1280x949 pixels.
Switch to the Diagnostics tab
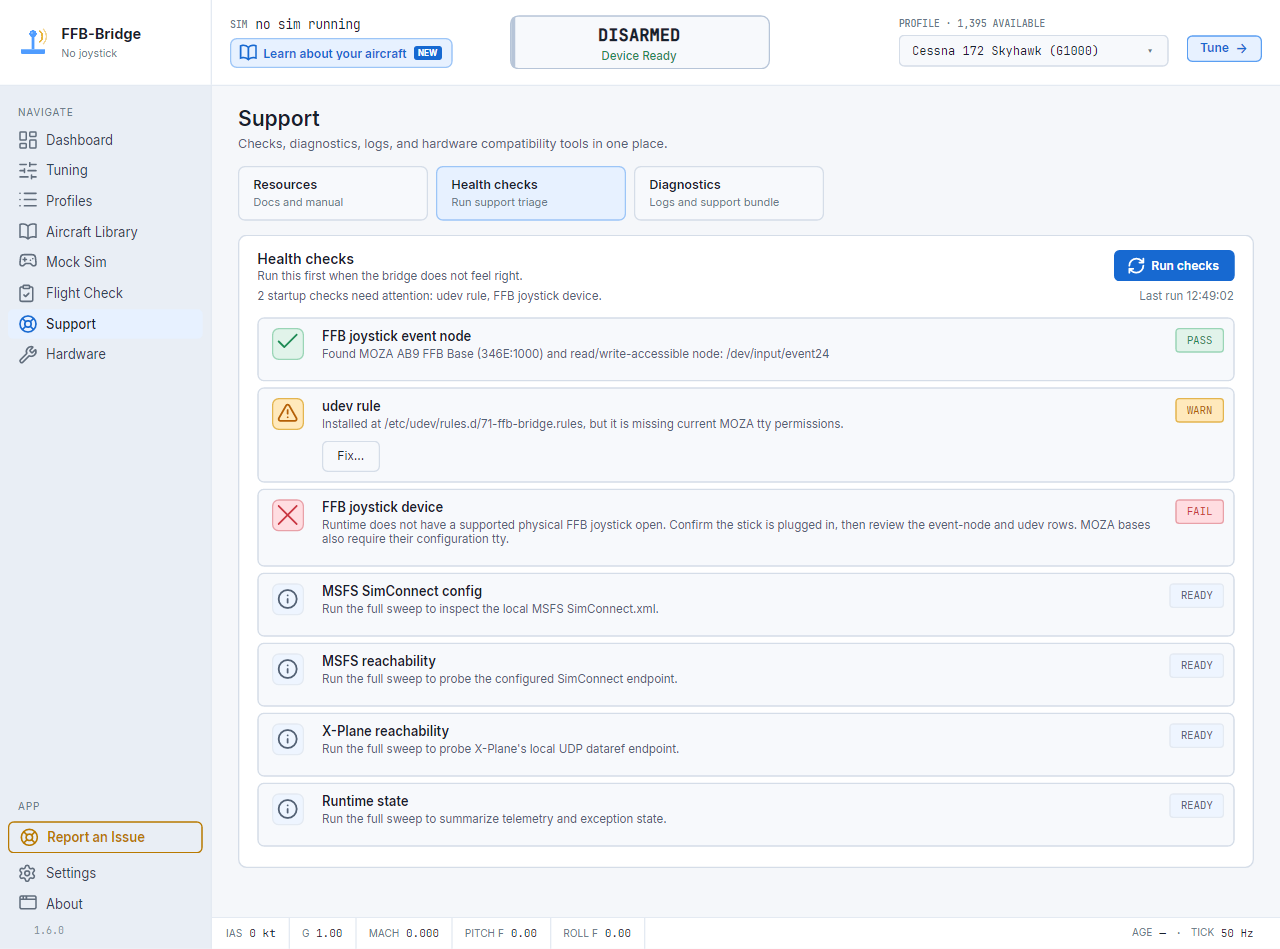point(729,193)
